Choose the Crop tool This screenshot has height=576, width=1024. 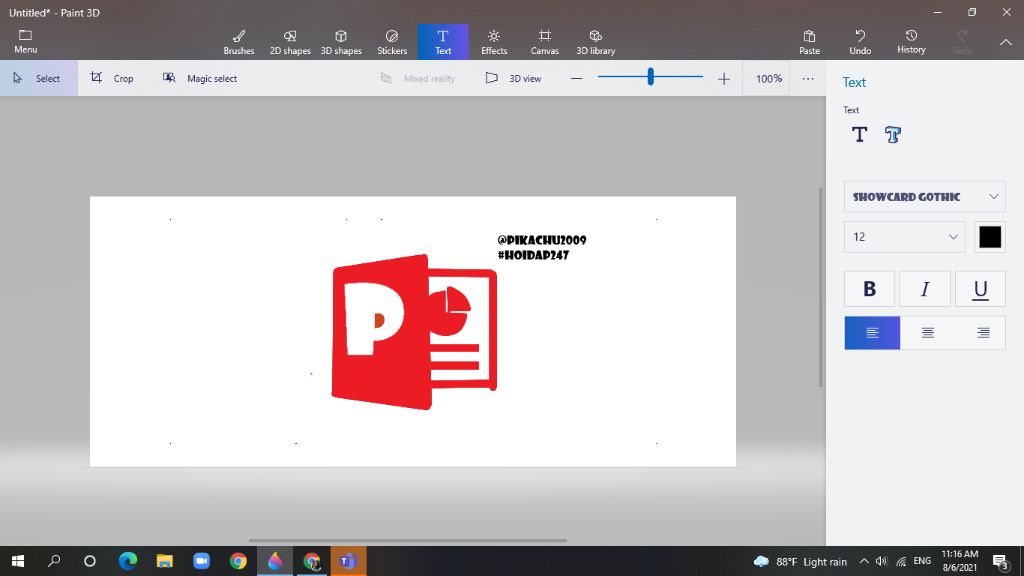pos(112,78)
